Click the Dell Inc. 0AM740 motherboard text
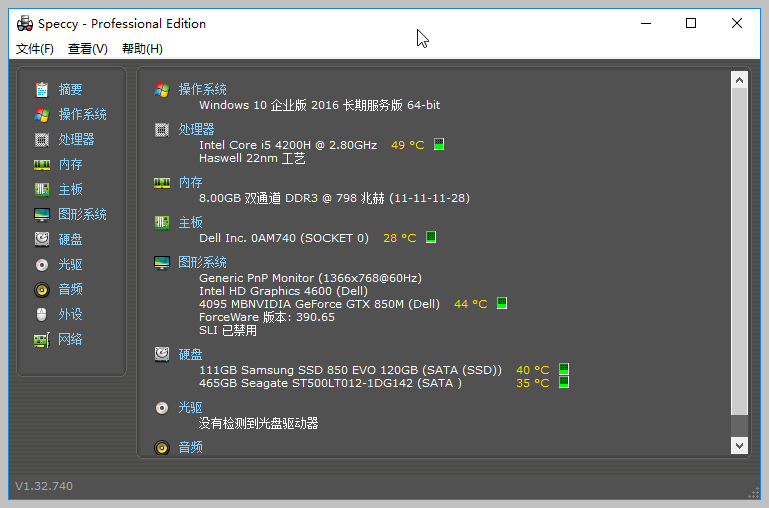Image resolution: width=769 pixels, height=508 pixels. 283,238
